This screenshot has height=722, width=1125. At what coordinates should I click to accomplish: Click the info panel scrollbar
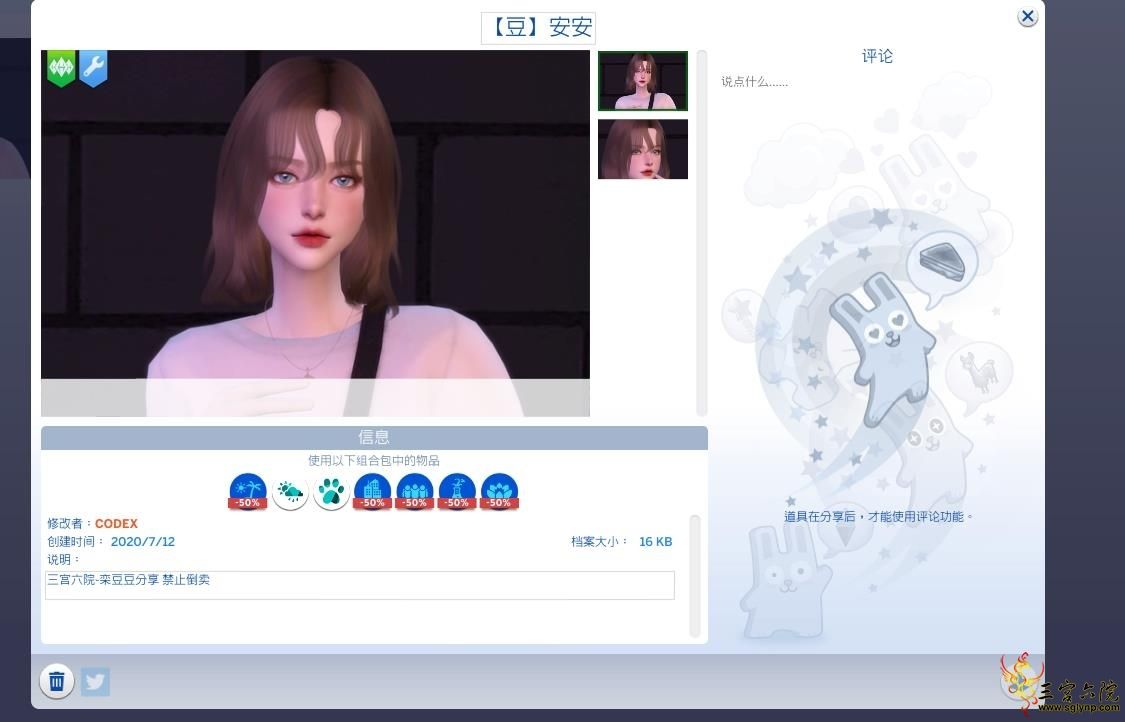click(695, 576)
